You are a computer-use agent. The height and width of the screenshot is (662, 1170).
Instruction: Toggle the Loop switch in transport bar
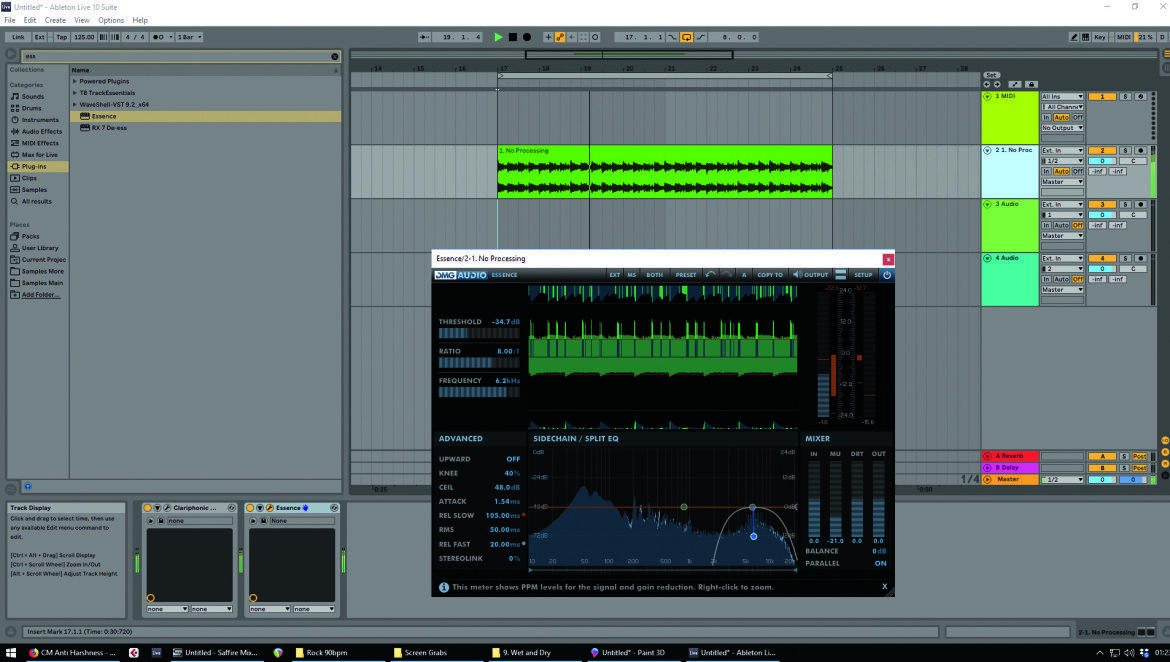coord(686,37)
